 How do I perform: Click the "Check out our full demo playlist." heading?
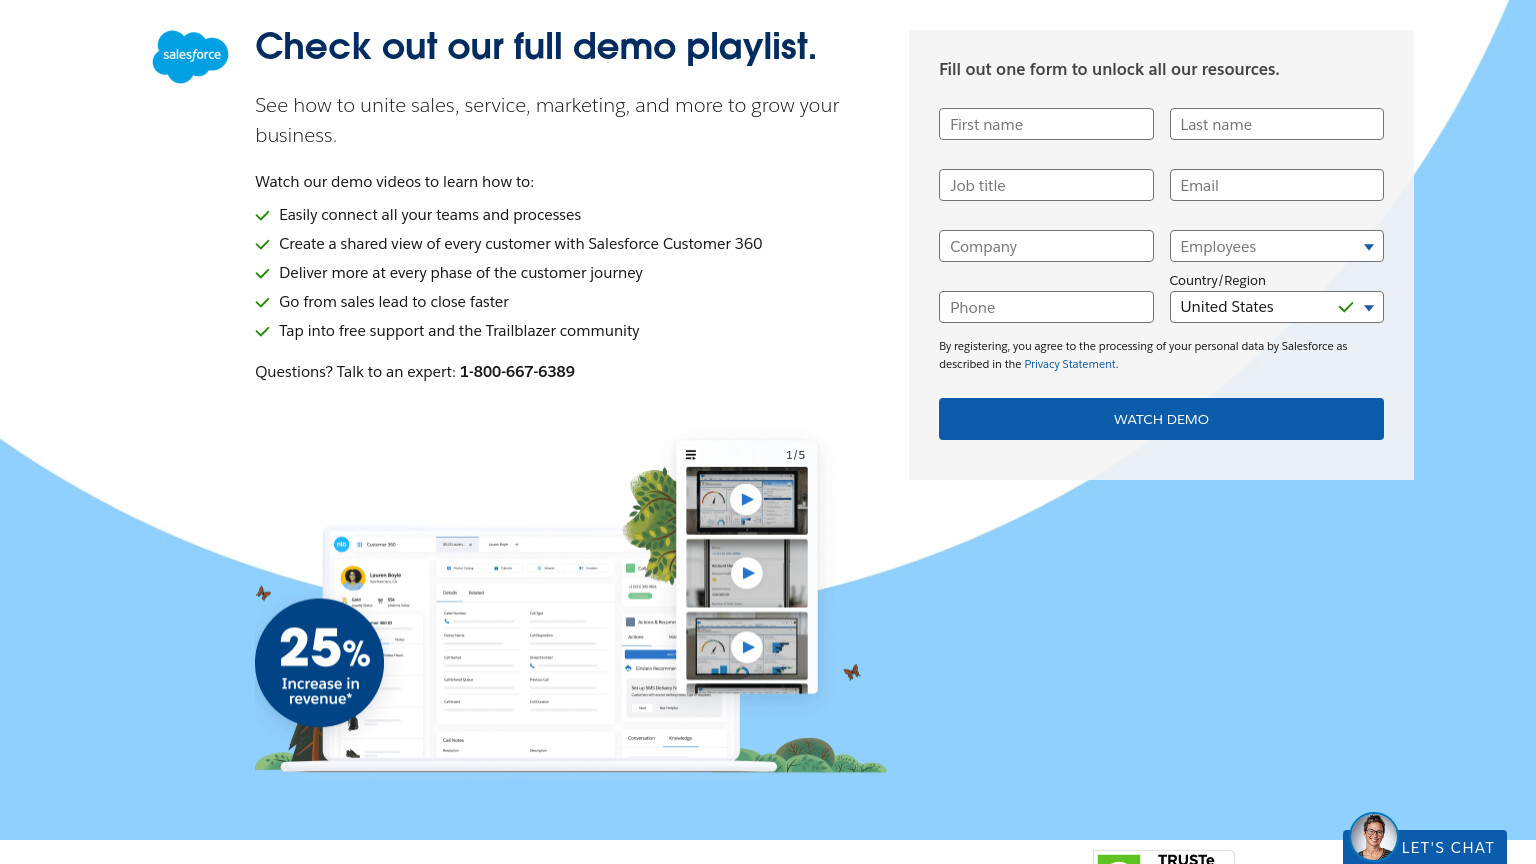(x=536, y=47)
